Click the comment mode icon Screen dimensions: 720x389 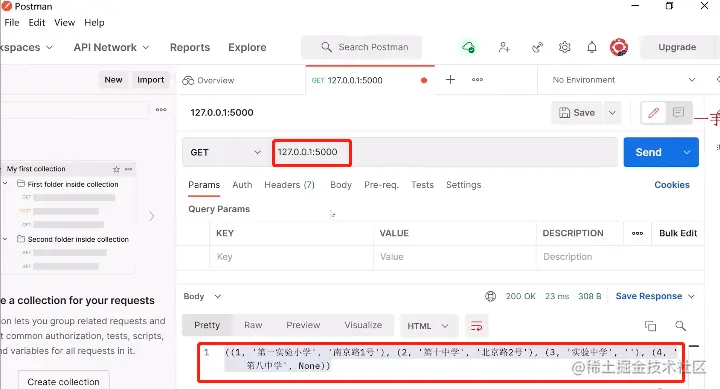click(x=678, y=113)
